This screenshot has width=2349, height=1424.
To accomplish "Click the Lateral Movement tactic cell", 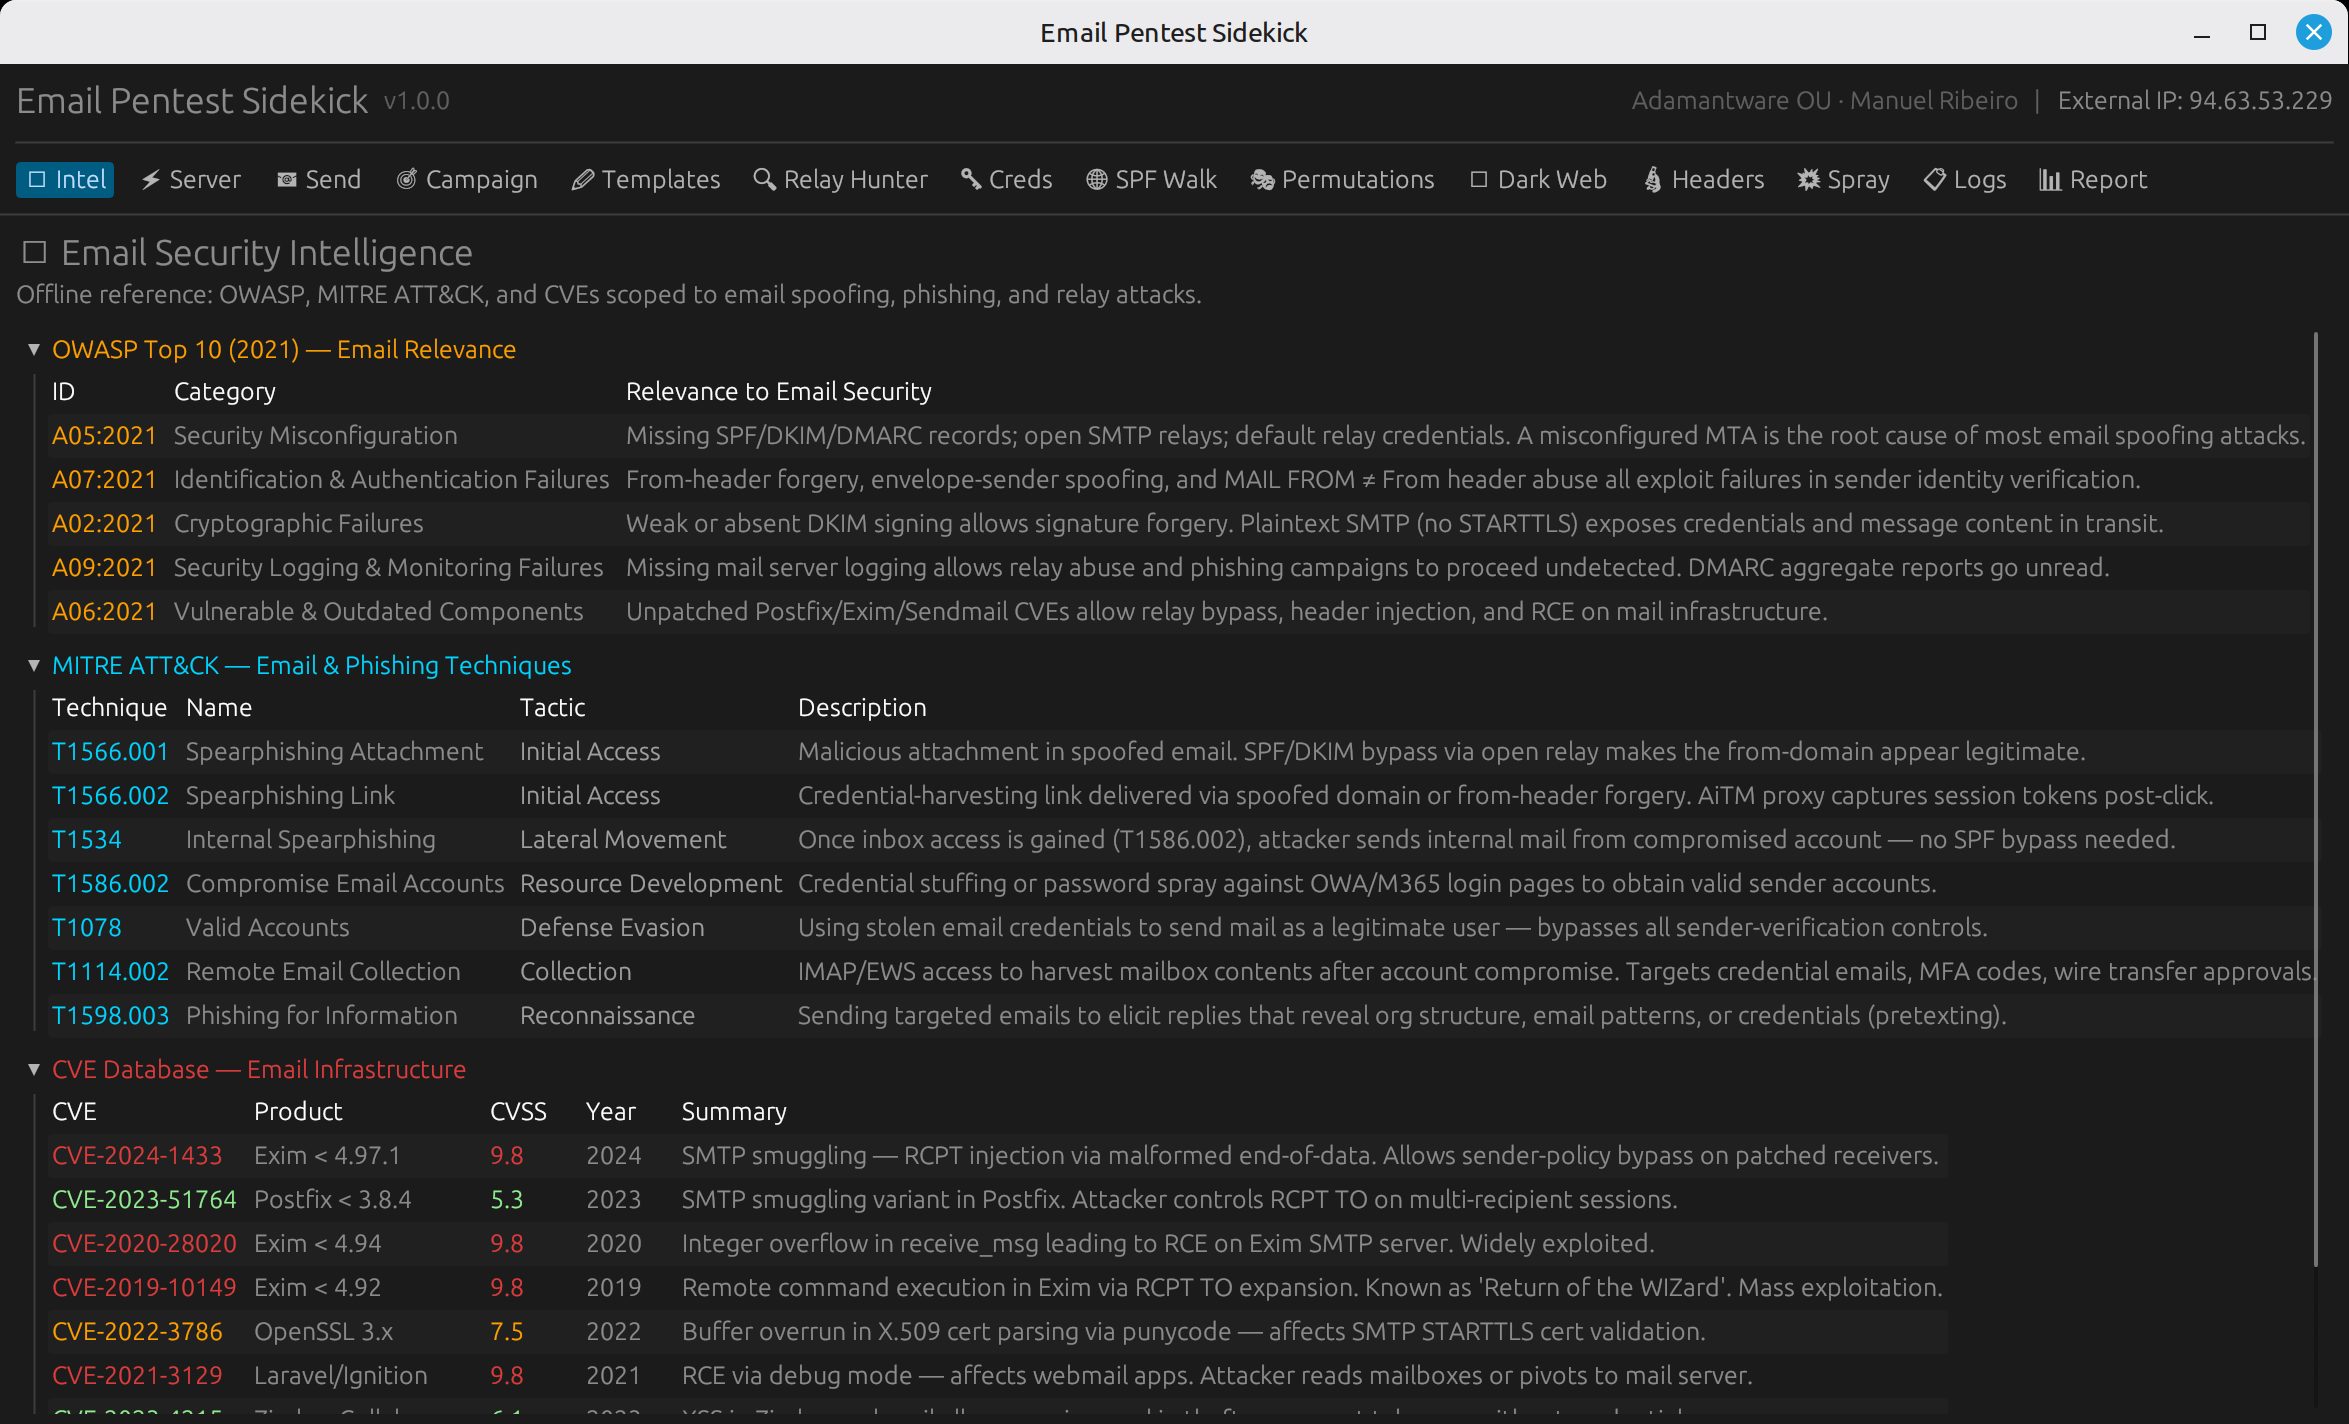I will tap(622, 839).
